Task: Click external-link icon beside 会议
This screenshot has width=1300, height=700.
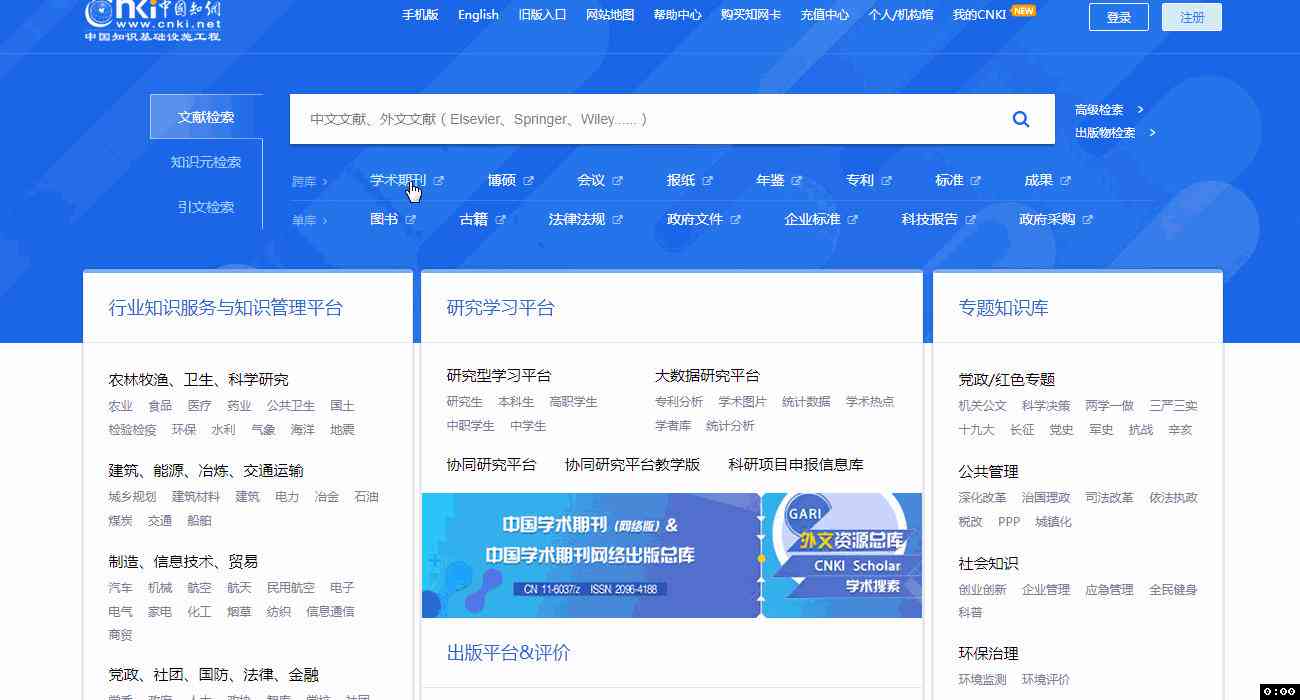Action: point(618,181)
